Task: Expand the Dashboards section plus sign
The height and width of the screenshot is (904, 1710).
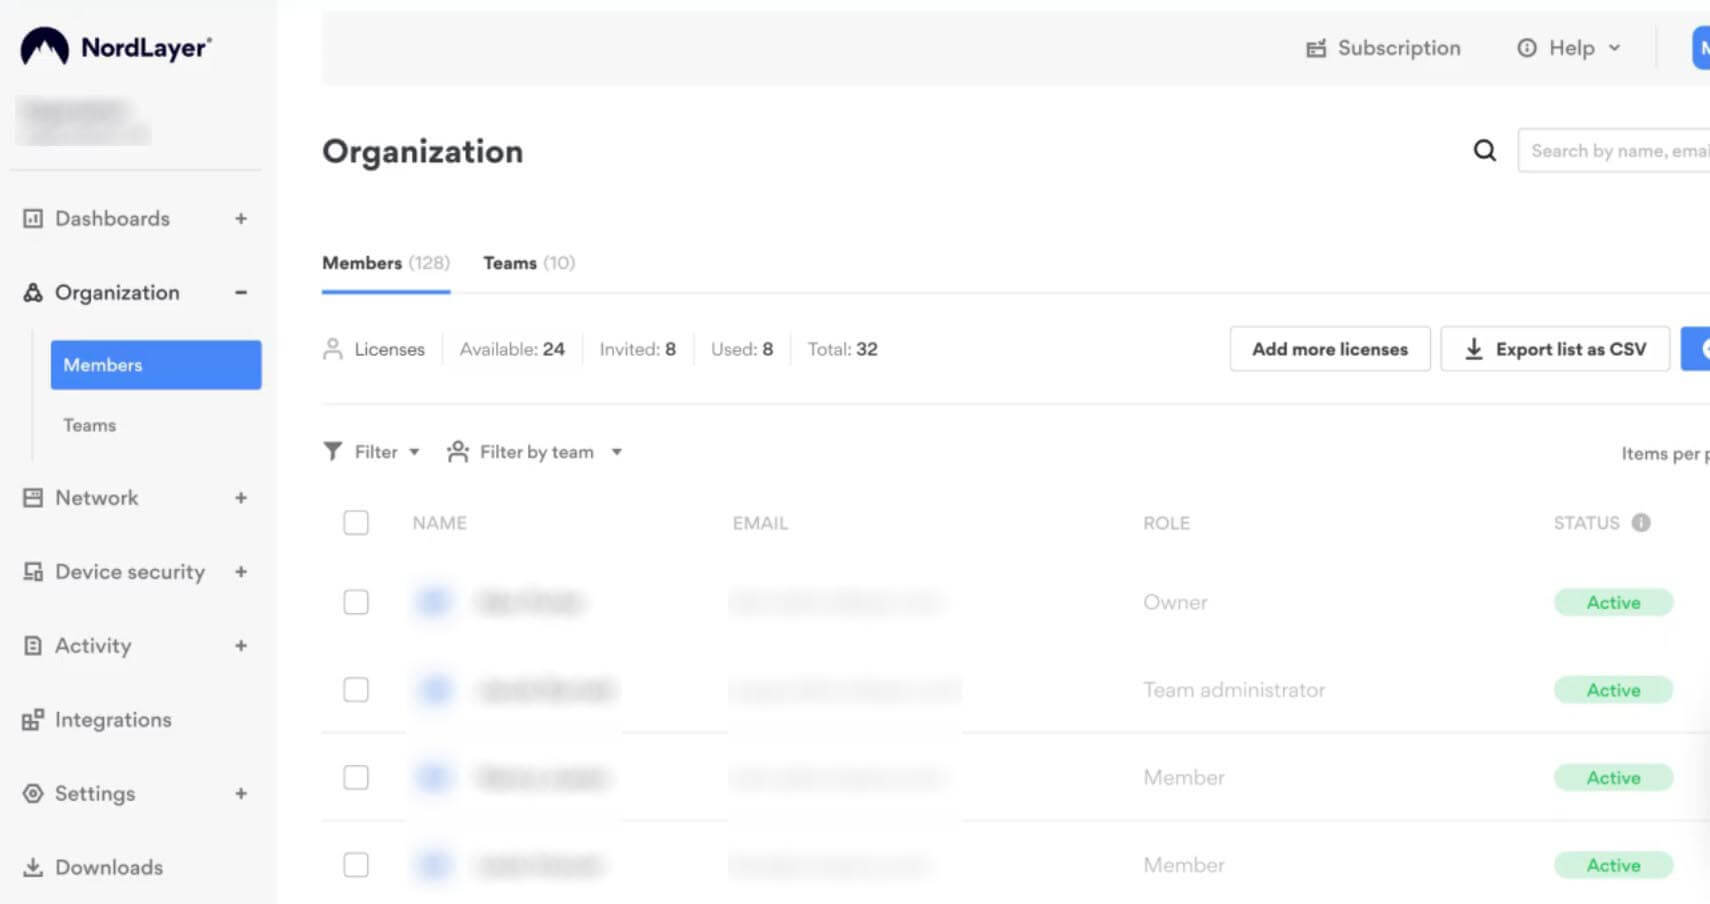Action: pyautogui.click(x=241, y=218)
